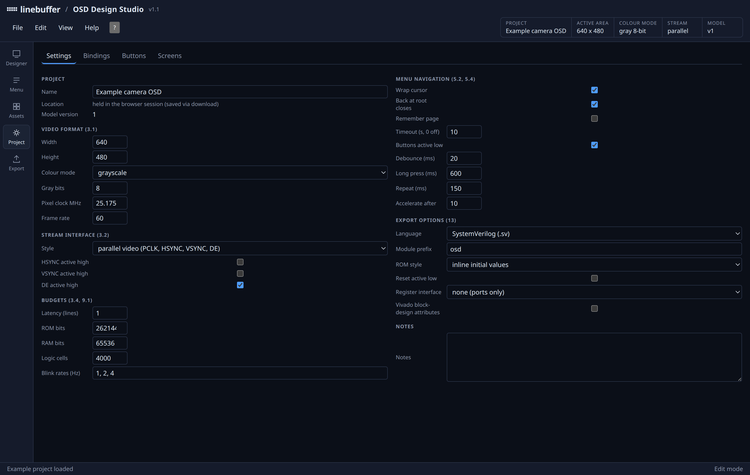The image size is (750, 475).
Task: Open the Export sidebar panel
Action: coord(16,163)
